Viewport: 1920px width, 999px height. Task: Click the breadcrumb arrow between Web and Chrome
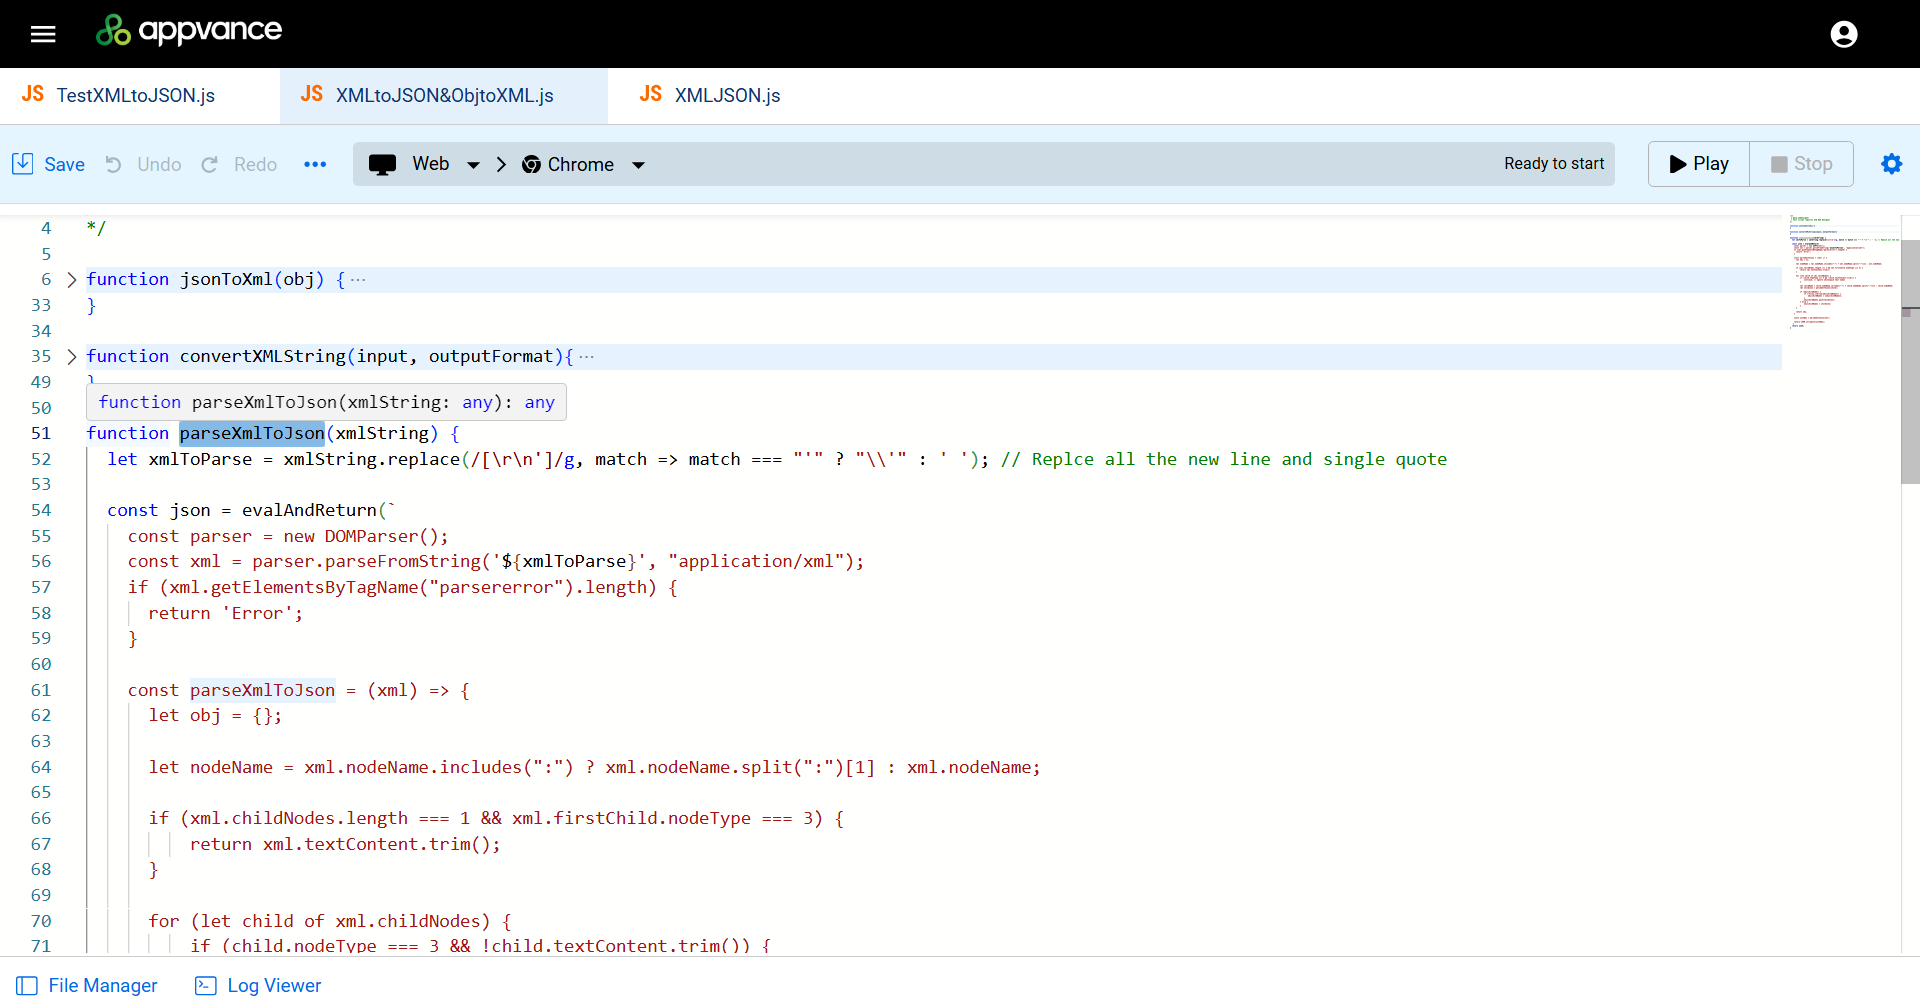(x=501, y=164)
